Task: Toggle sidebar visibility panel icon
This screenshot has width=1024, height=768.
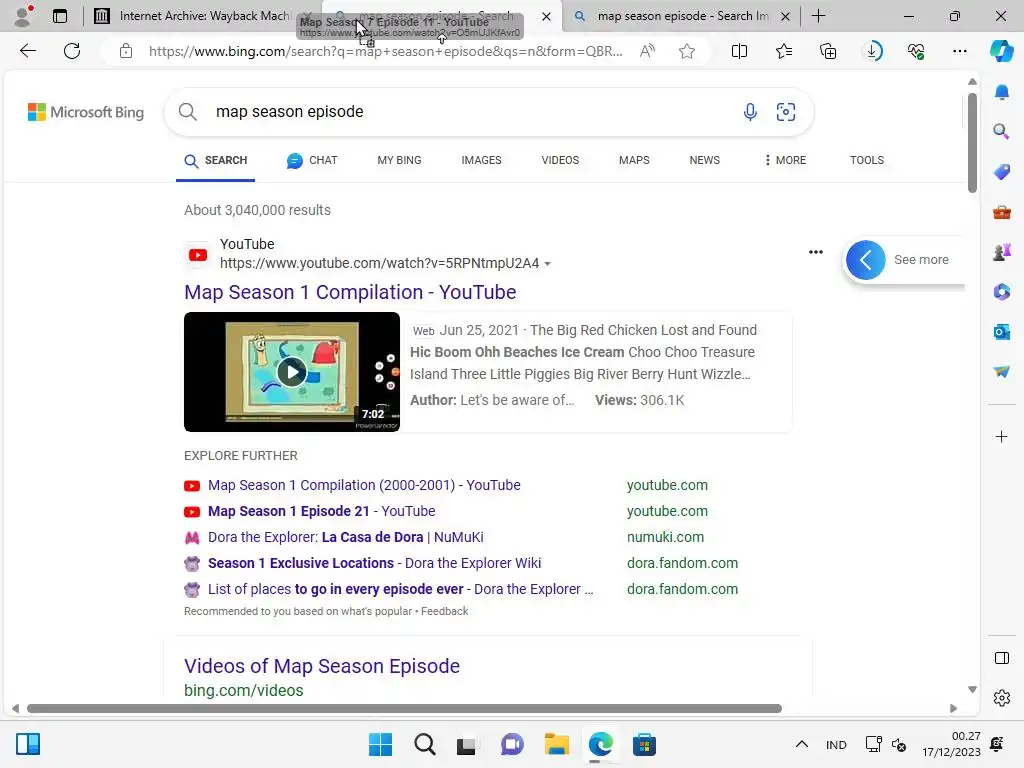Action: pyautogui.click(x=1002, y=658)
